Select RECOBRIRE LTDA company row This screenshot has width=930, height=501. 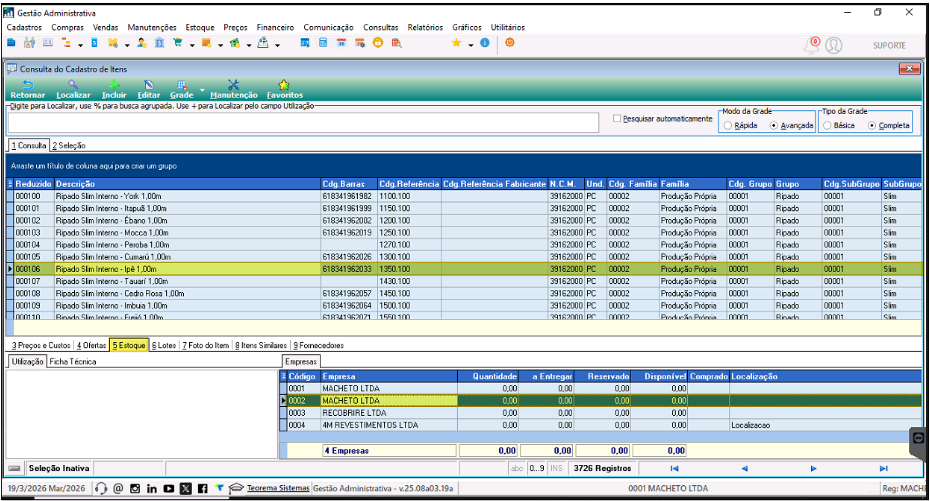(601, 413)
